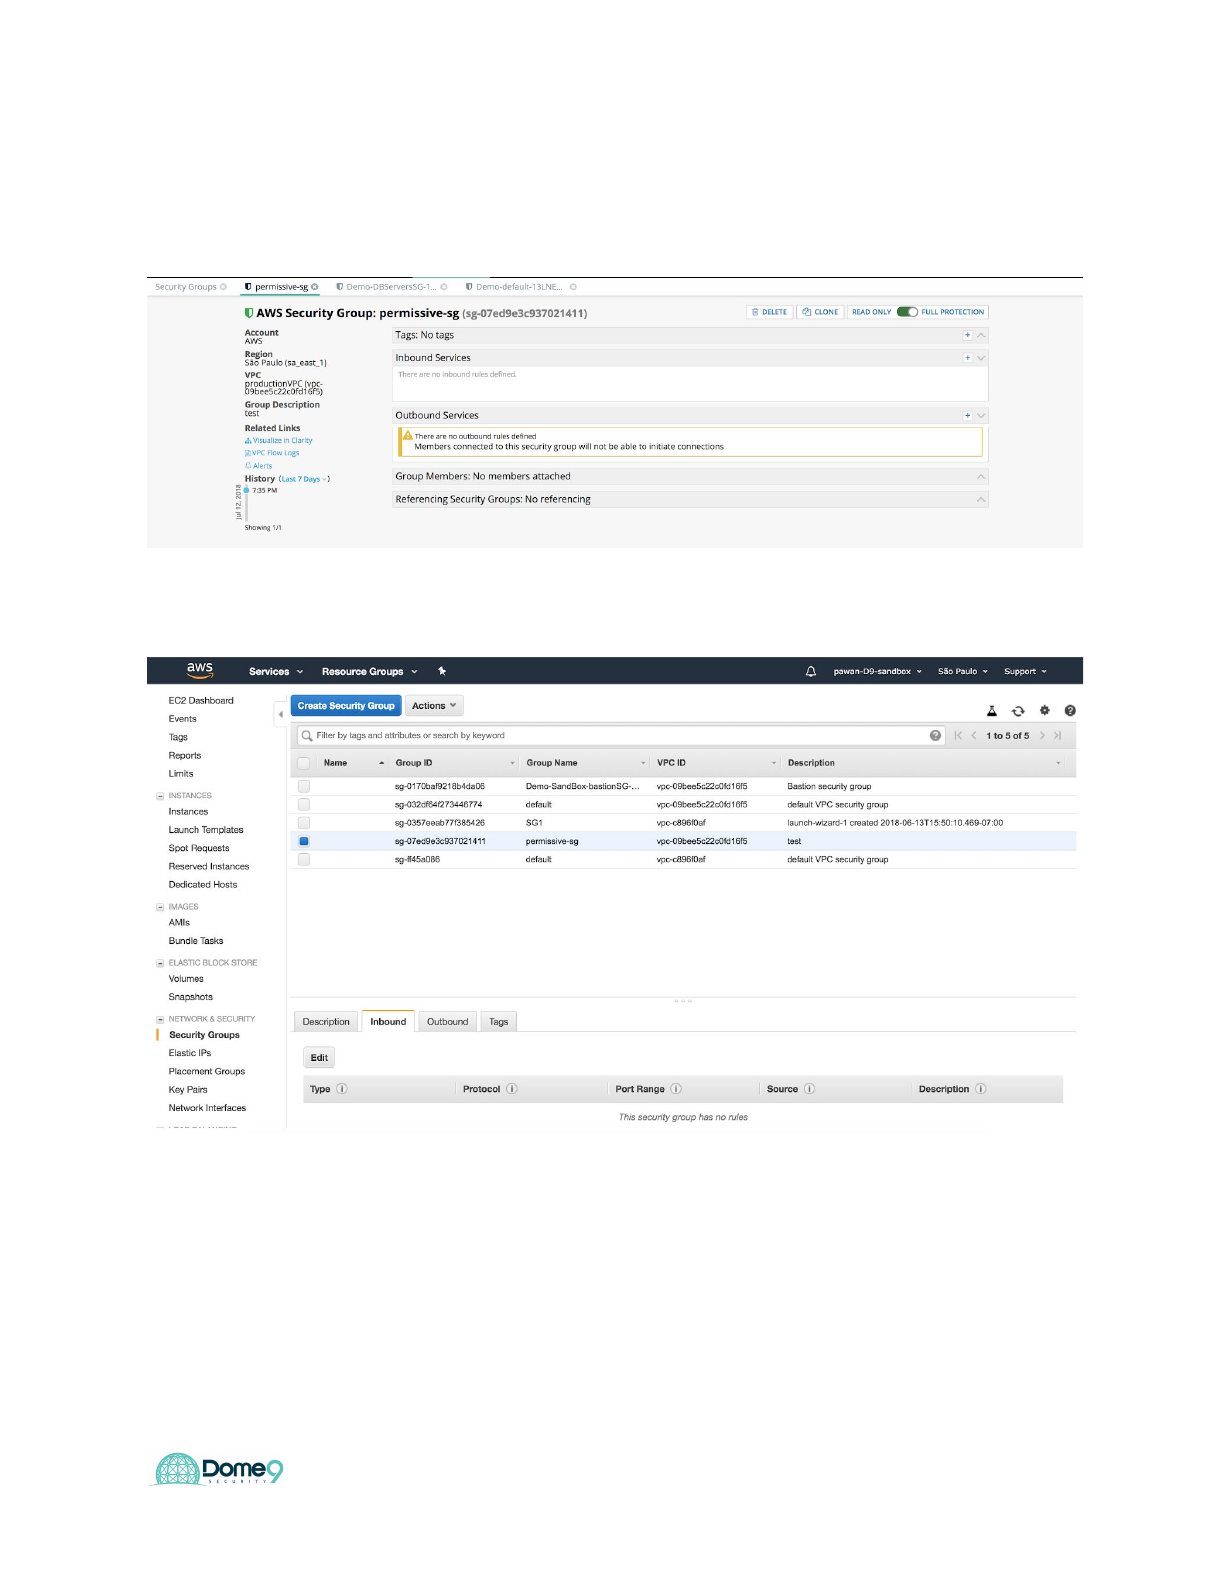Toggle Read Only / Full Protection switch
Screen dimensions: 1224x1584
pos(907,312)
